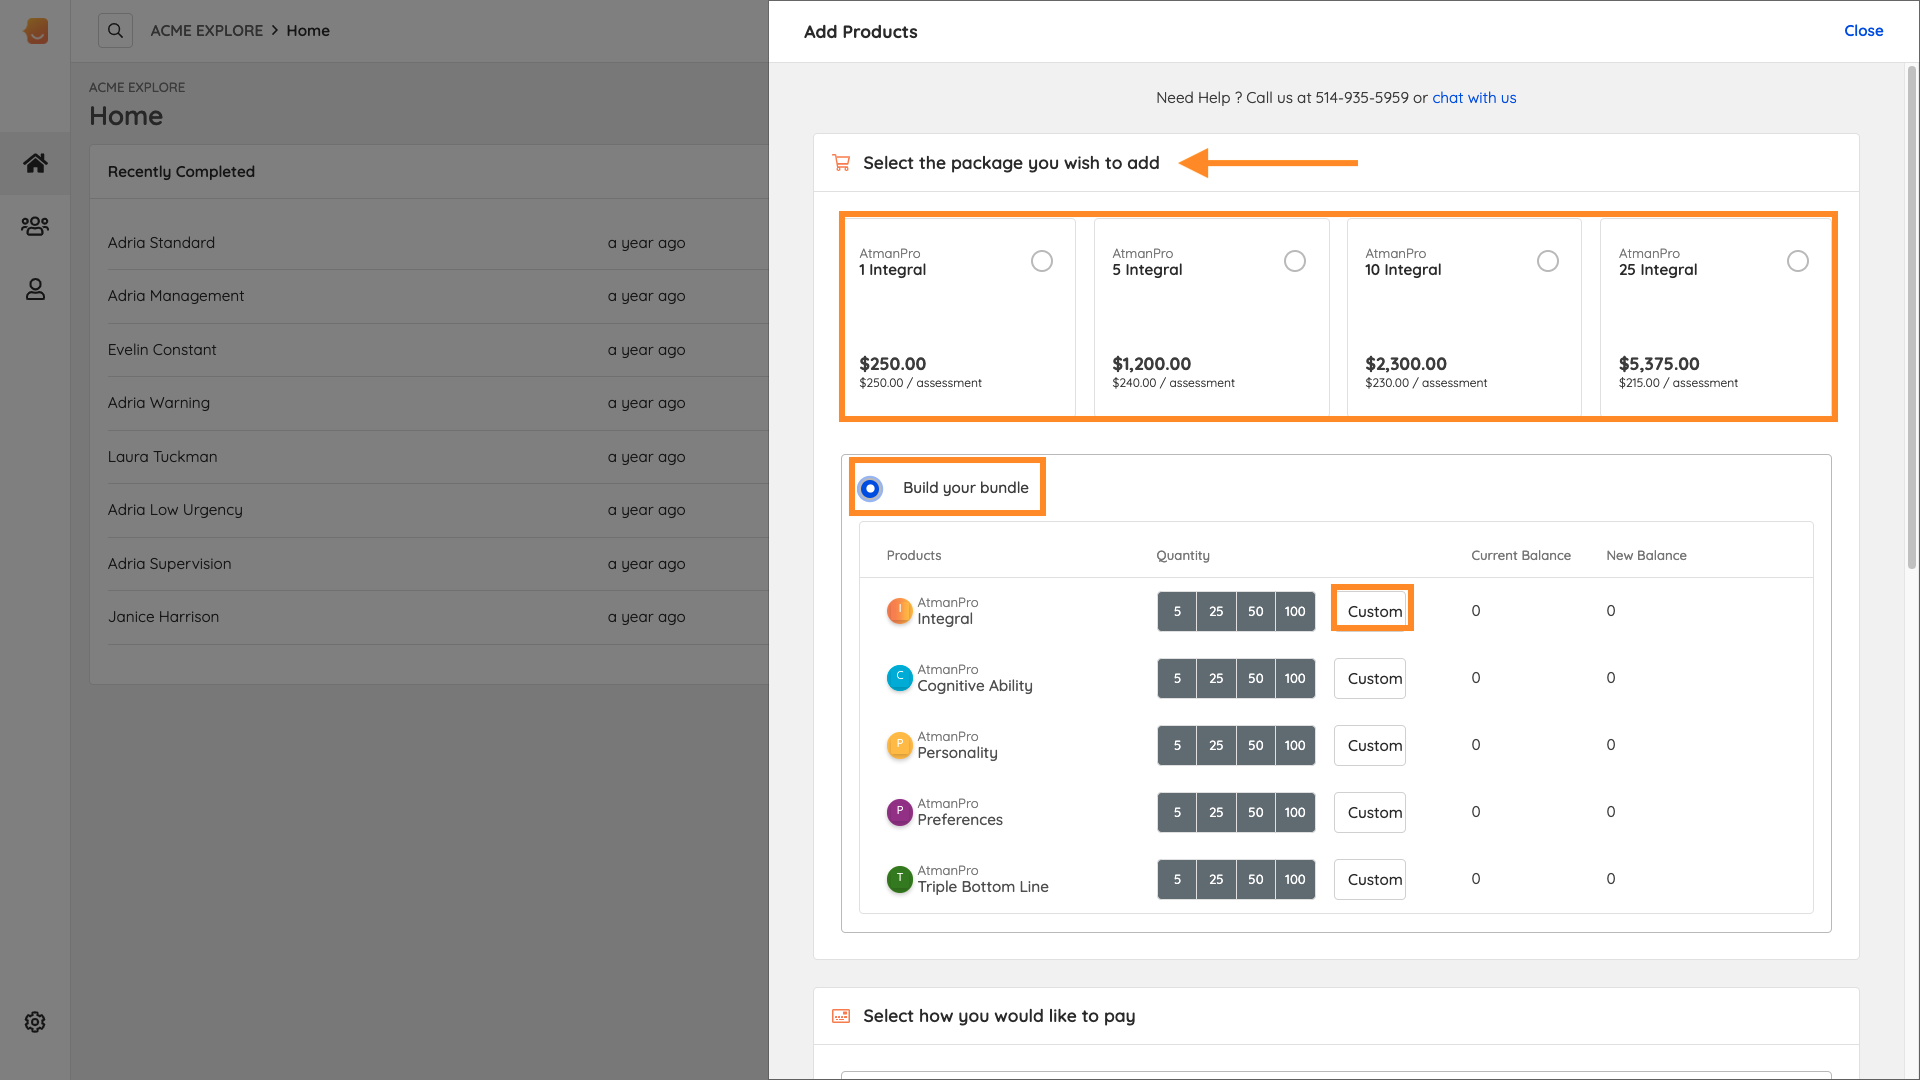Click the panel's vertical scrollbar
The height and width of the screenshot is (1080, 1920).
pos(1912,318)
